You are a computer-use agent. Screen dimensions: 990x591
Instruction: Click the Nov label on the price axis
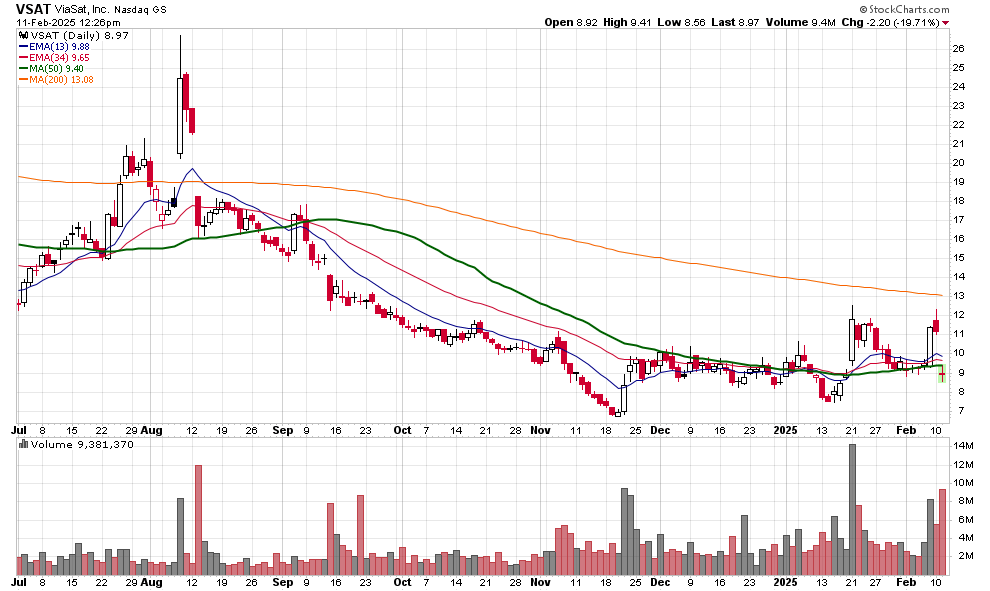click(x=540, y=430)
